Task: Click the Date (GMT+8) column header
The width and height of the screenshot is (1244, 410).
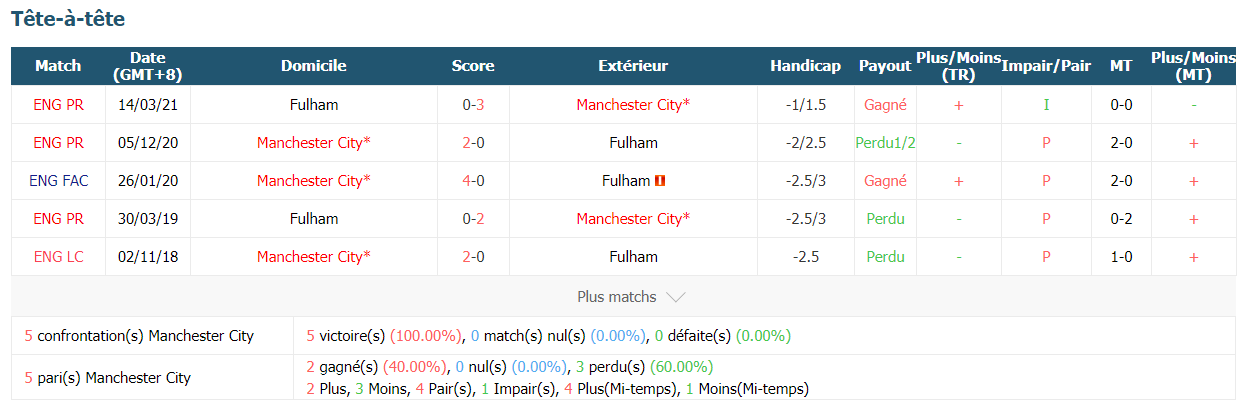Action: (148, 66)
